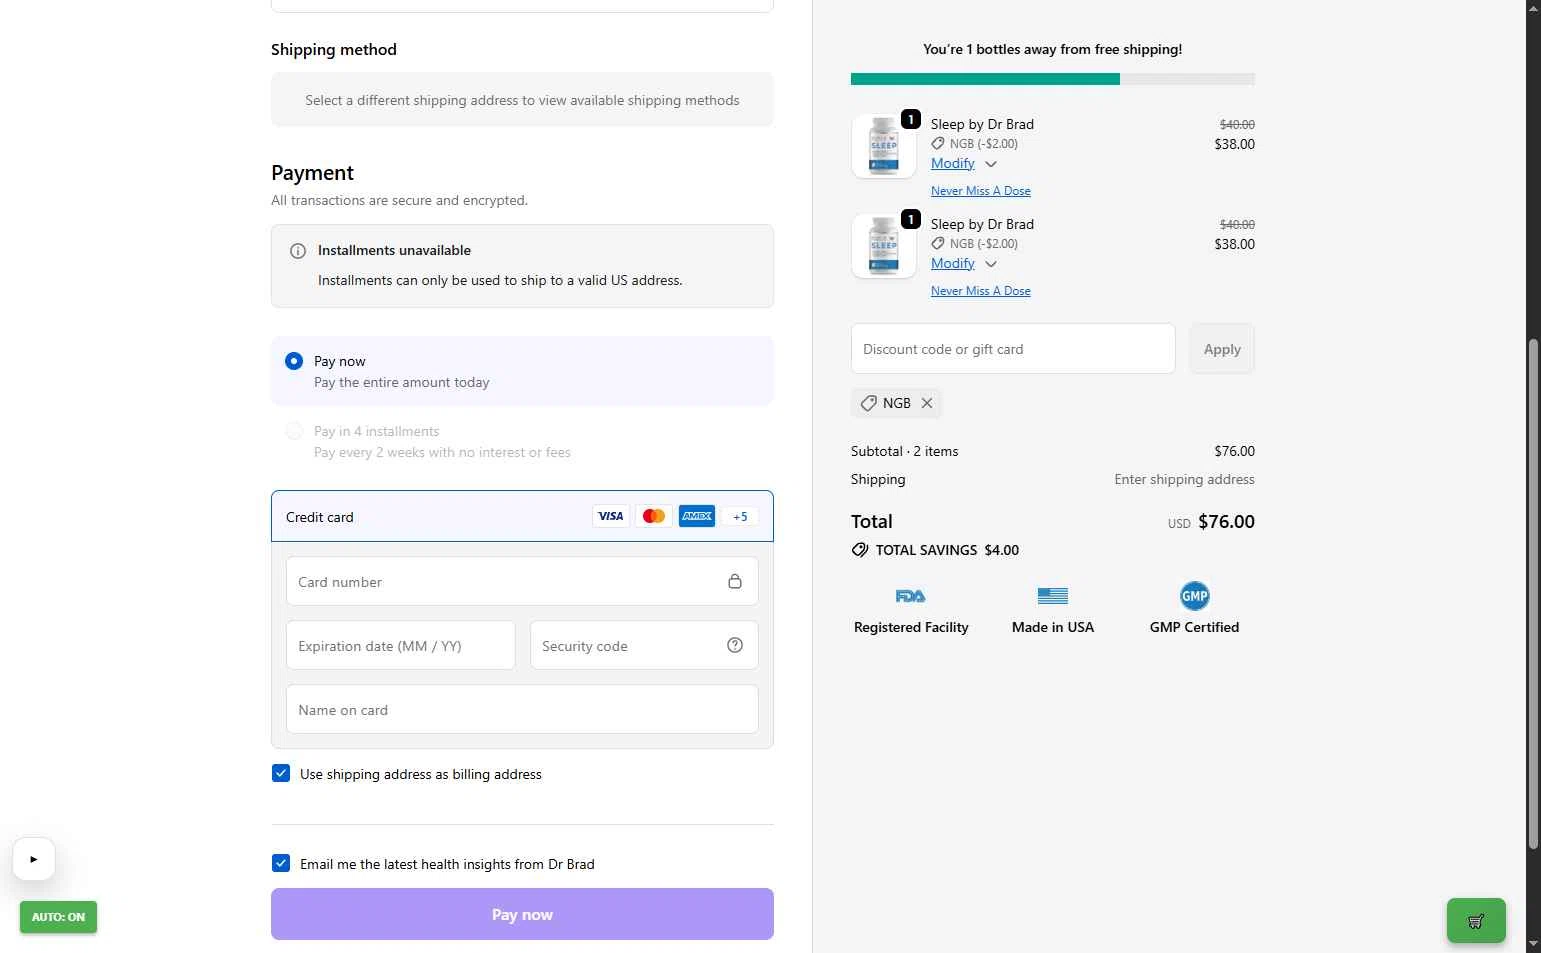Viewport: 1541px width, 953px height.
Task: Click the Installments unavailable info icon
Action: pyautogui.click(x=298, y=251)
